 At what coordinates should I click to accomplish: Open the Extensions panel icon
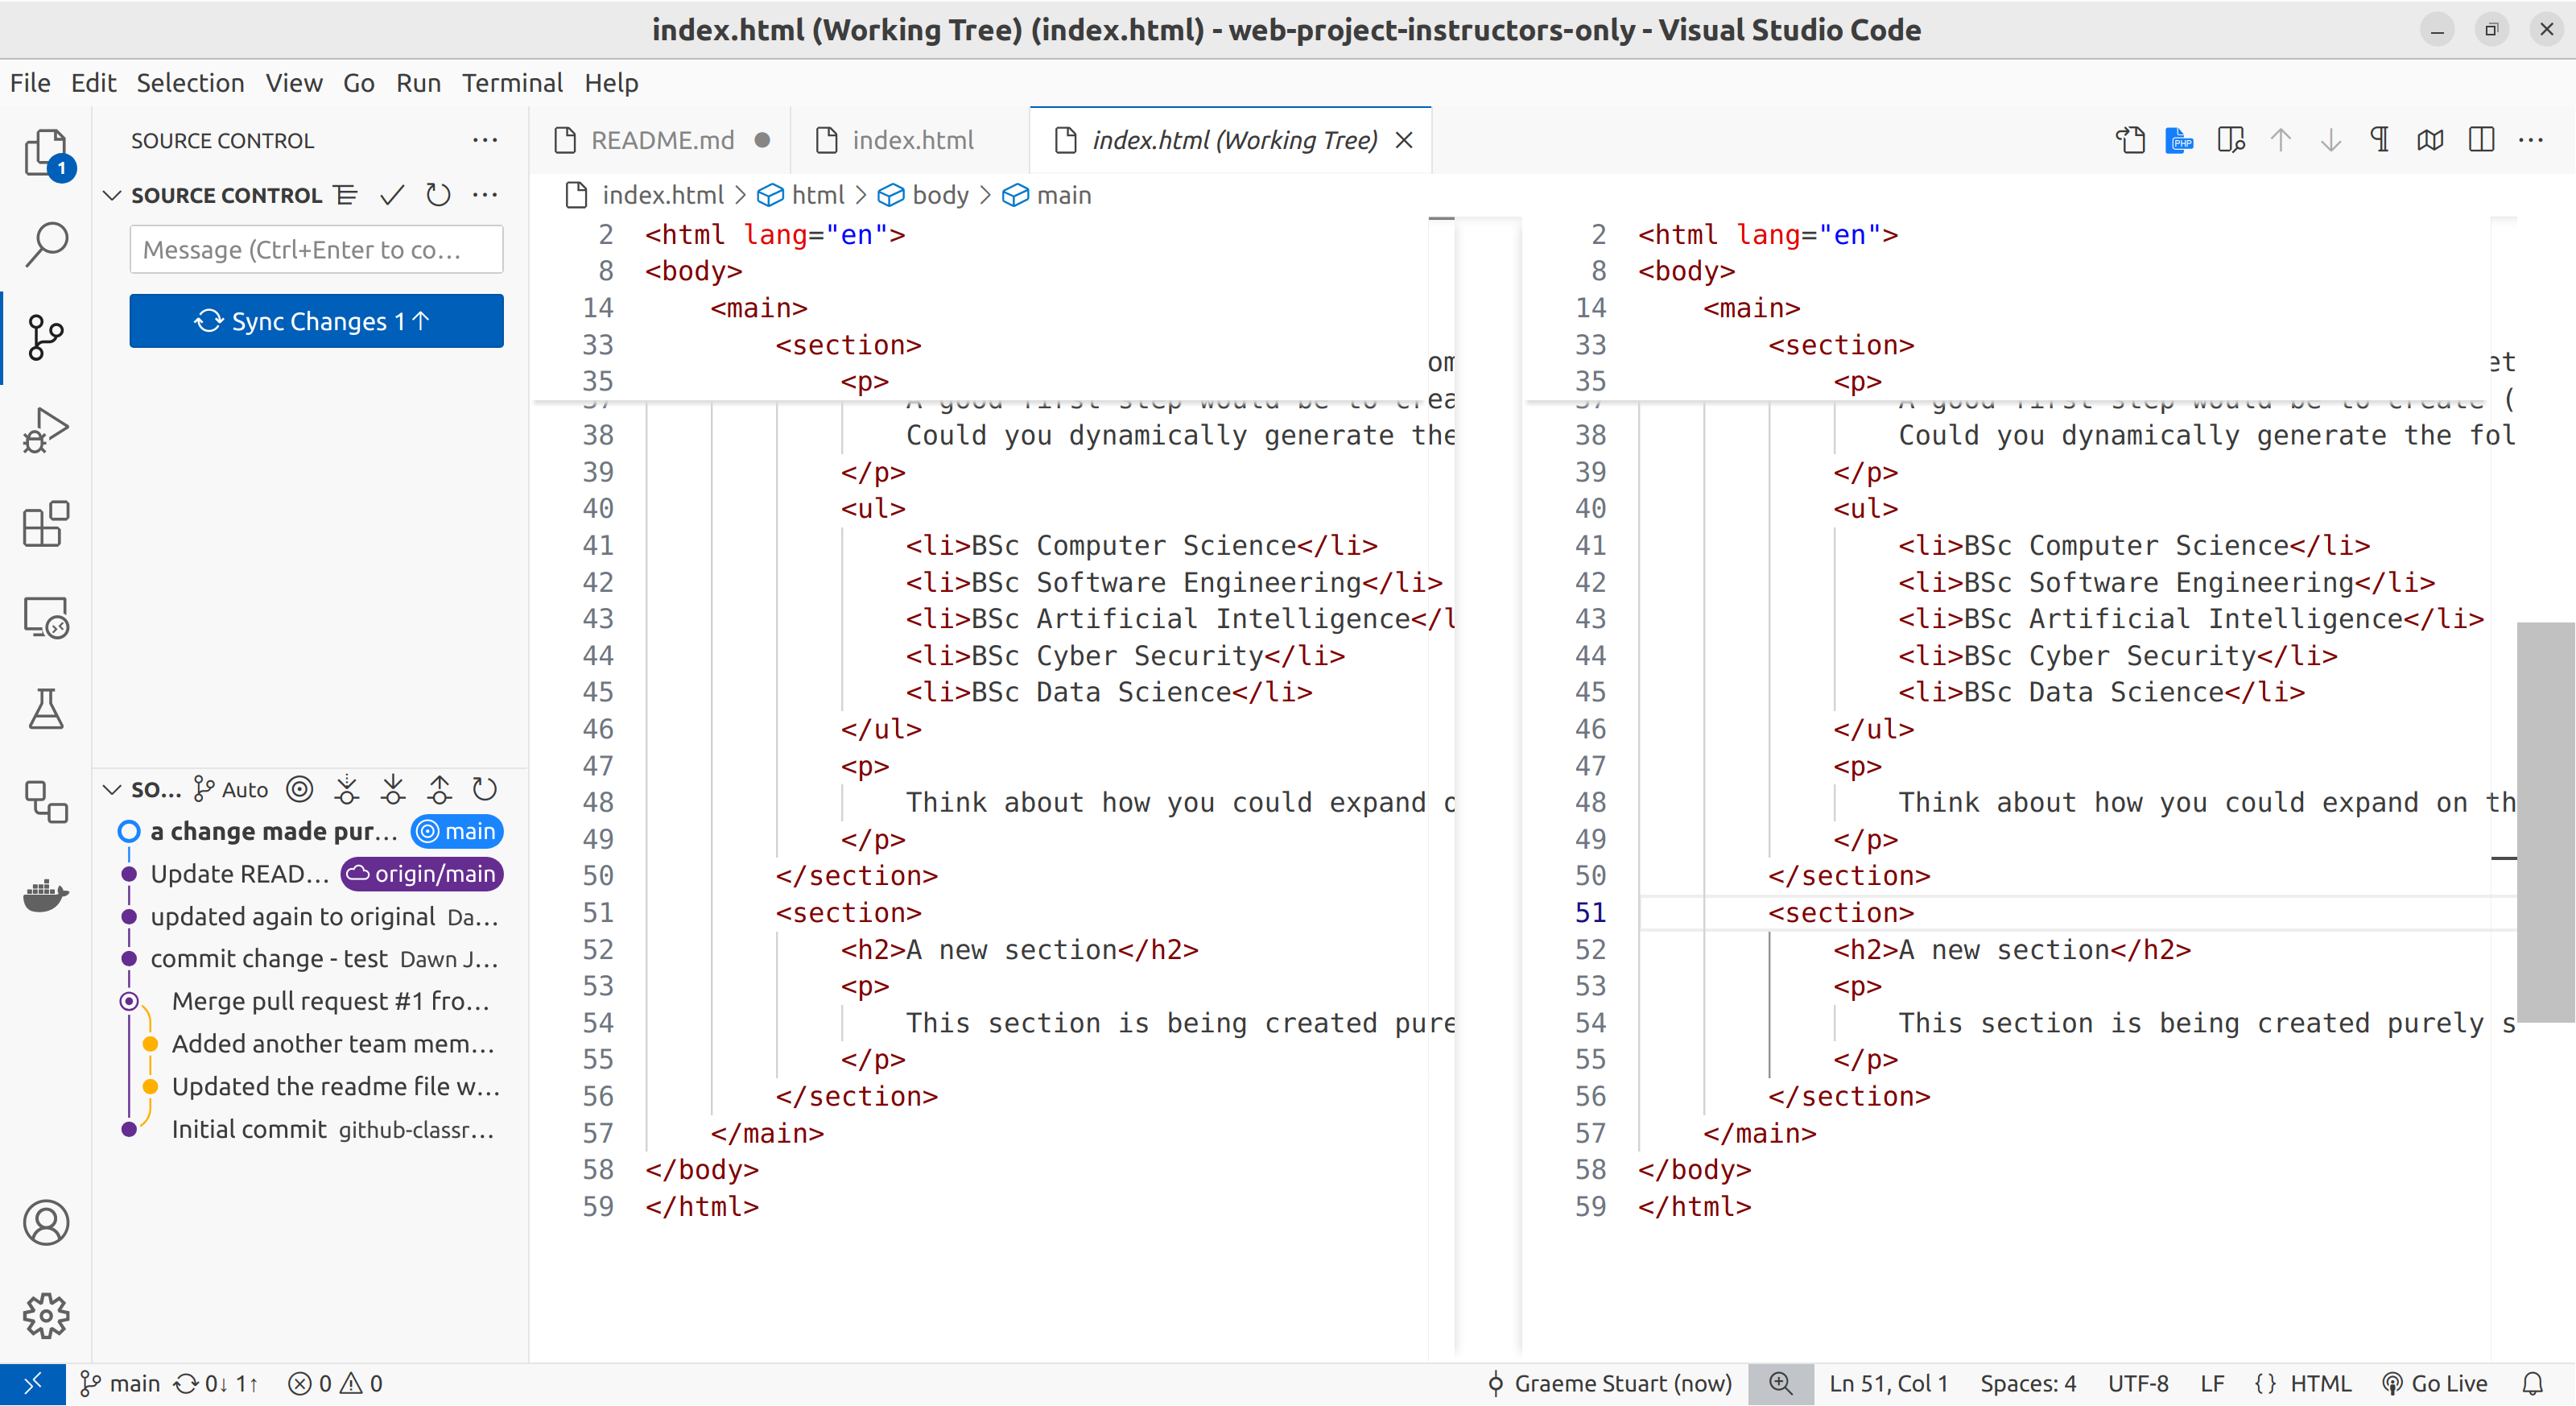point(45,525)
